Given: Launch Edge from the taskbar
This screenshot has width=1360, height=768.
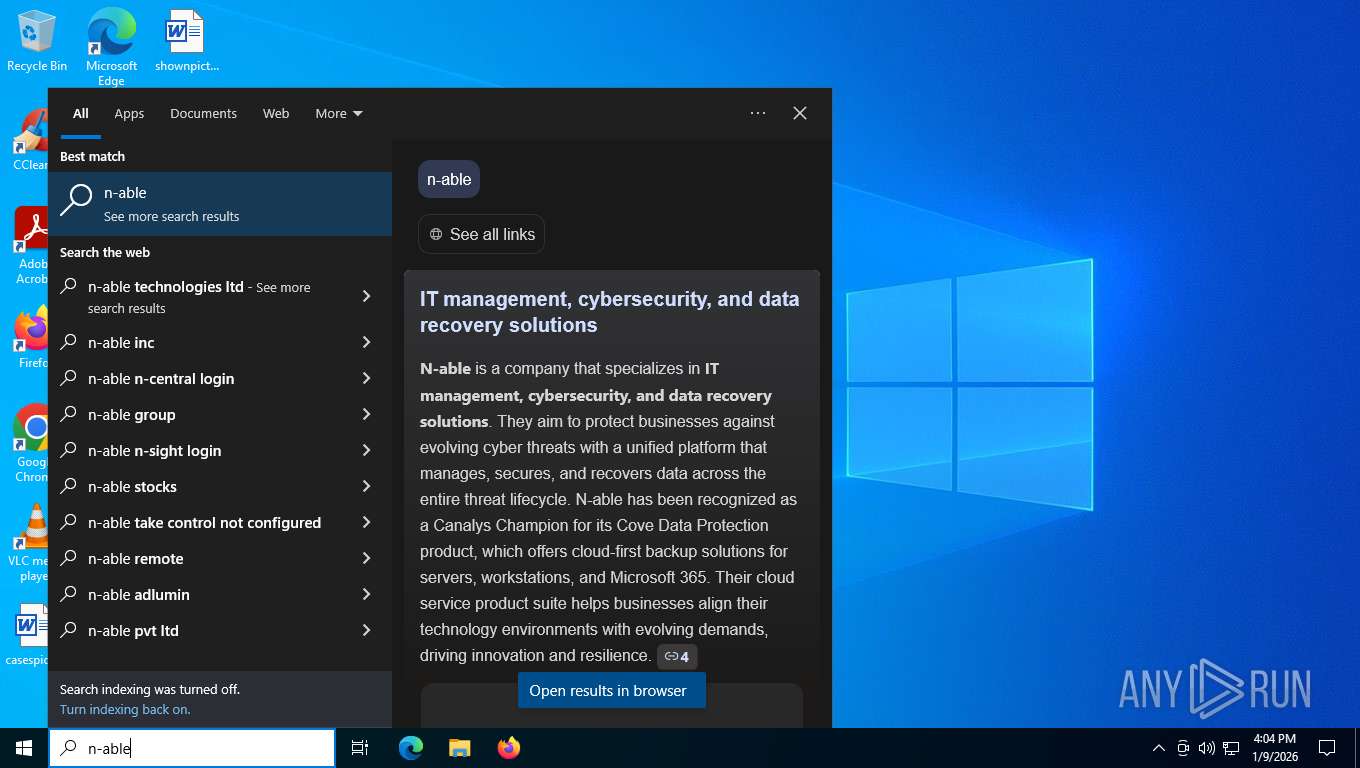Looking at the screenshot, I should [411, 748].
